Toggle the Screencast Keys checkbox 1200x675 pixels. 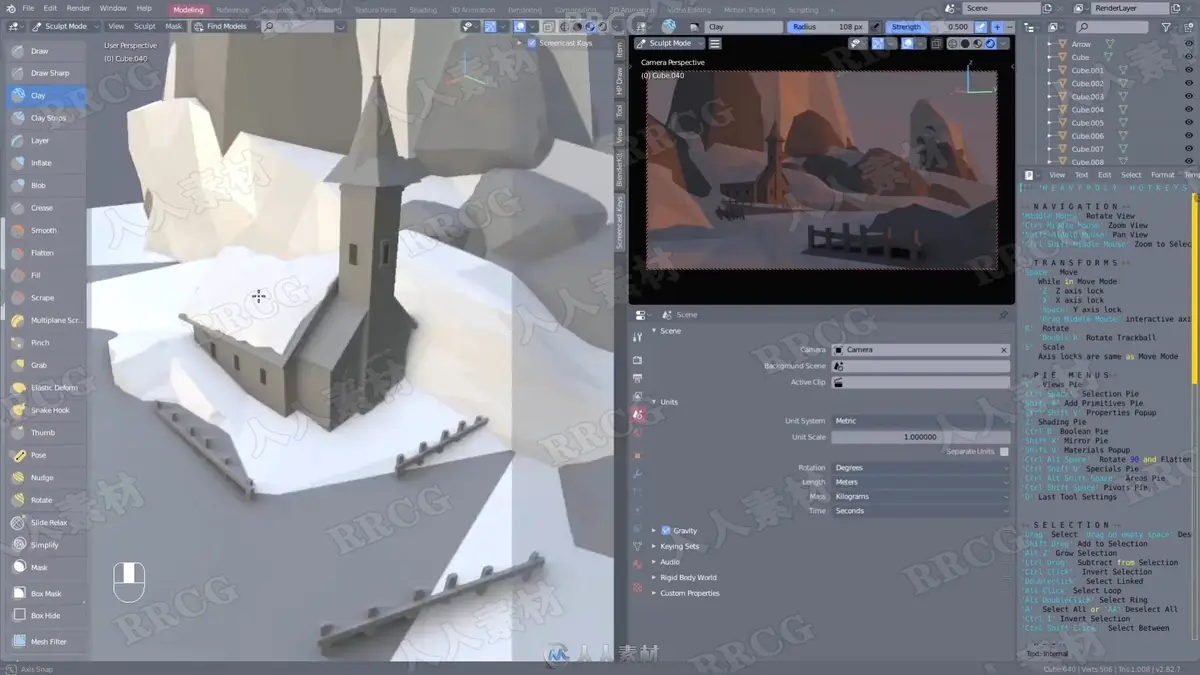(531, 43)
